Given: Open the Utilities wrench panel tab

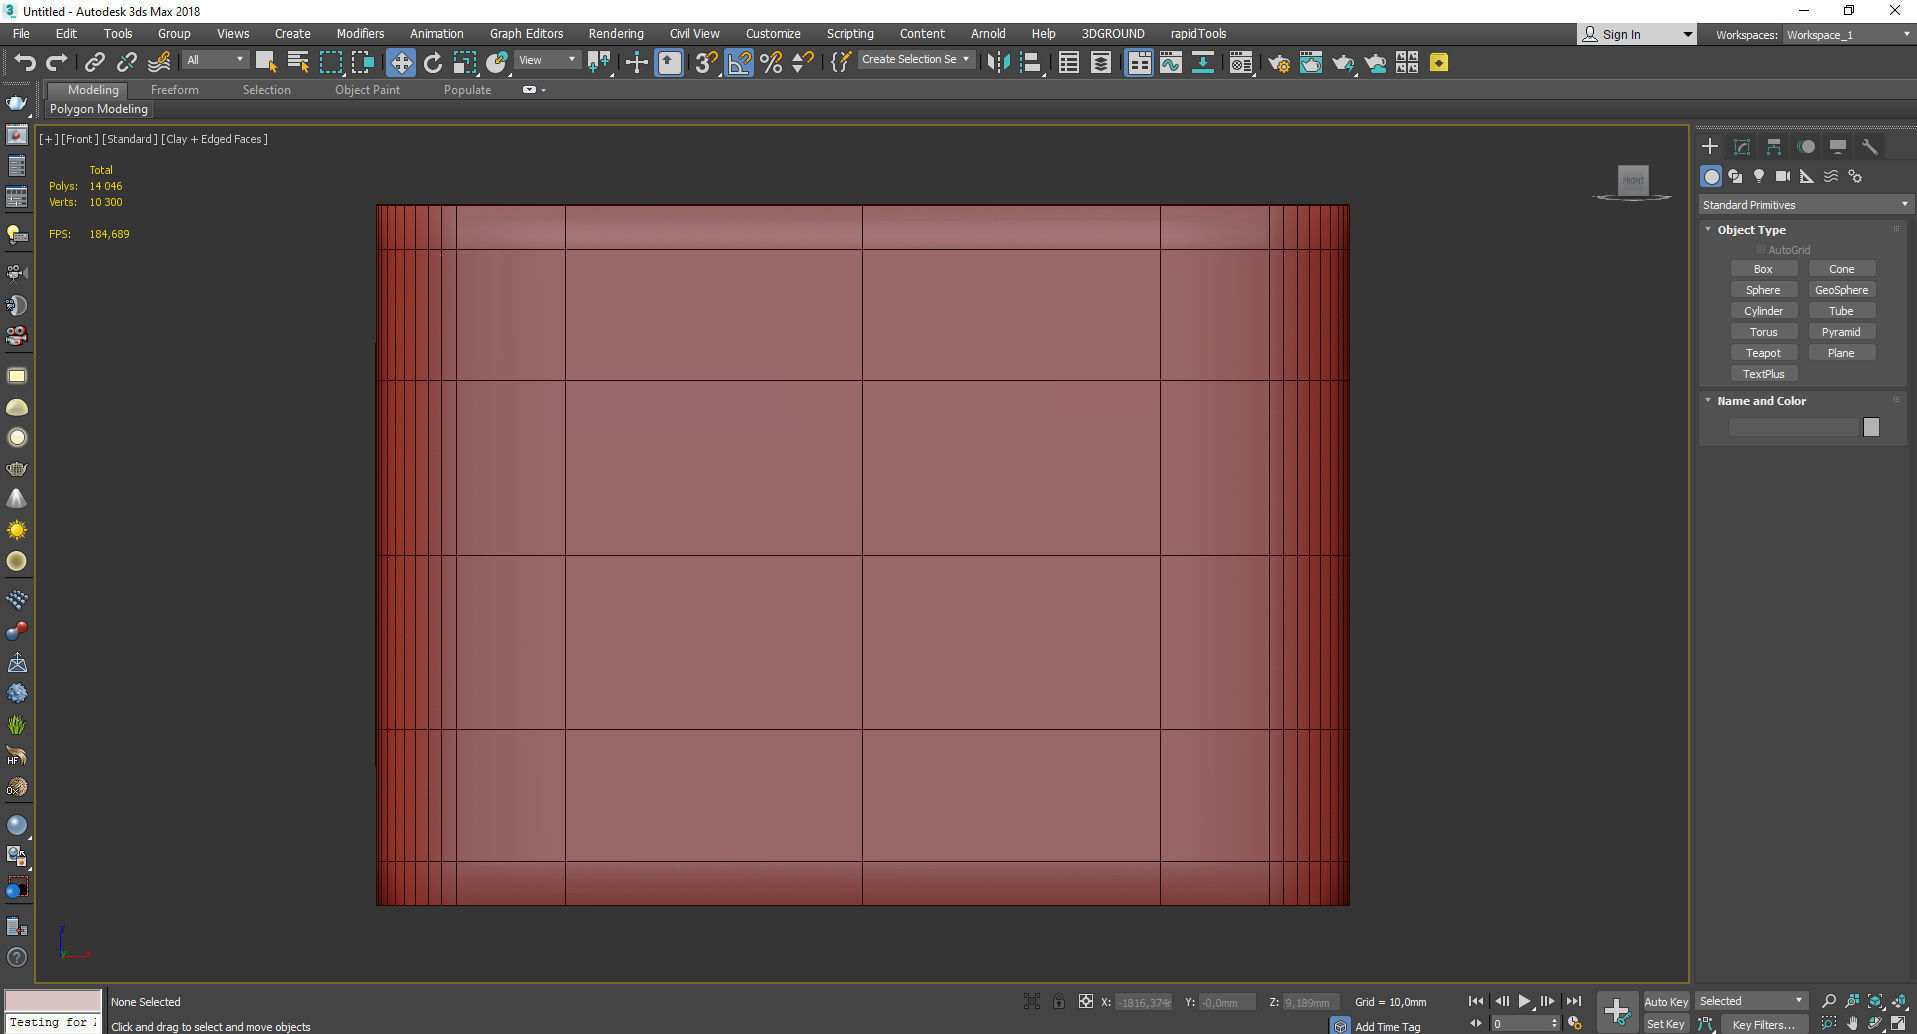Looking at the screenshot, I should point(1870,147).
